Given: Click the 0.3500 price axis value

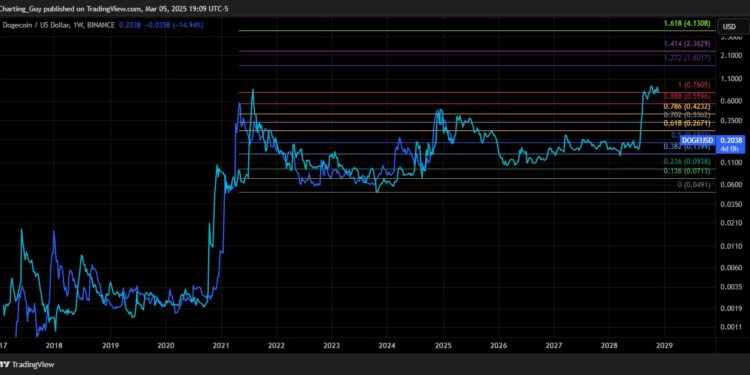Looking at the screenshot, I should (732, 121).
